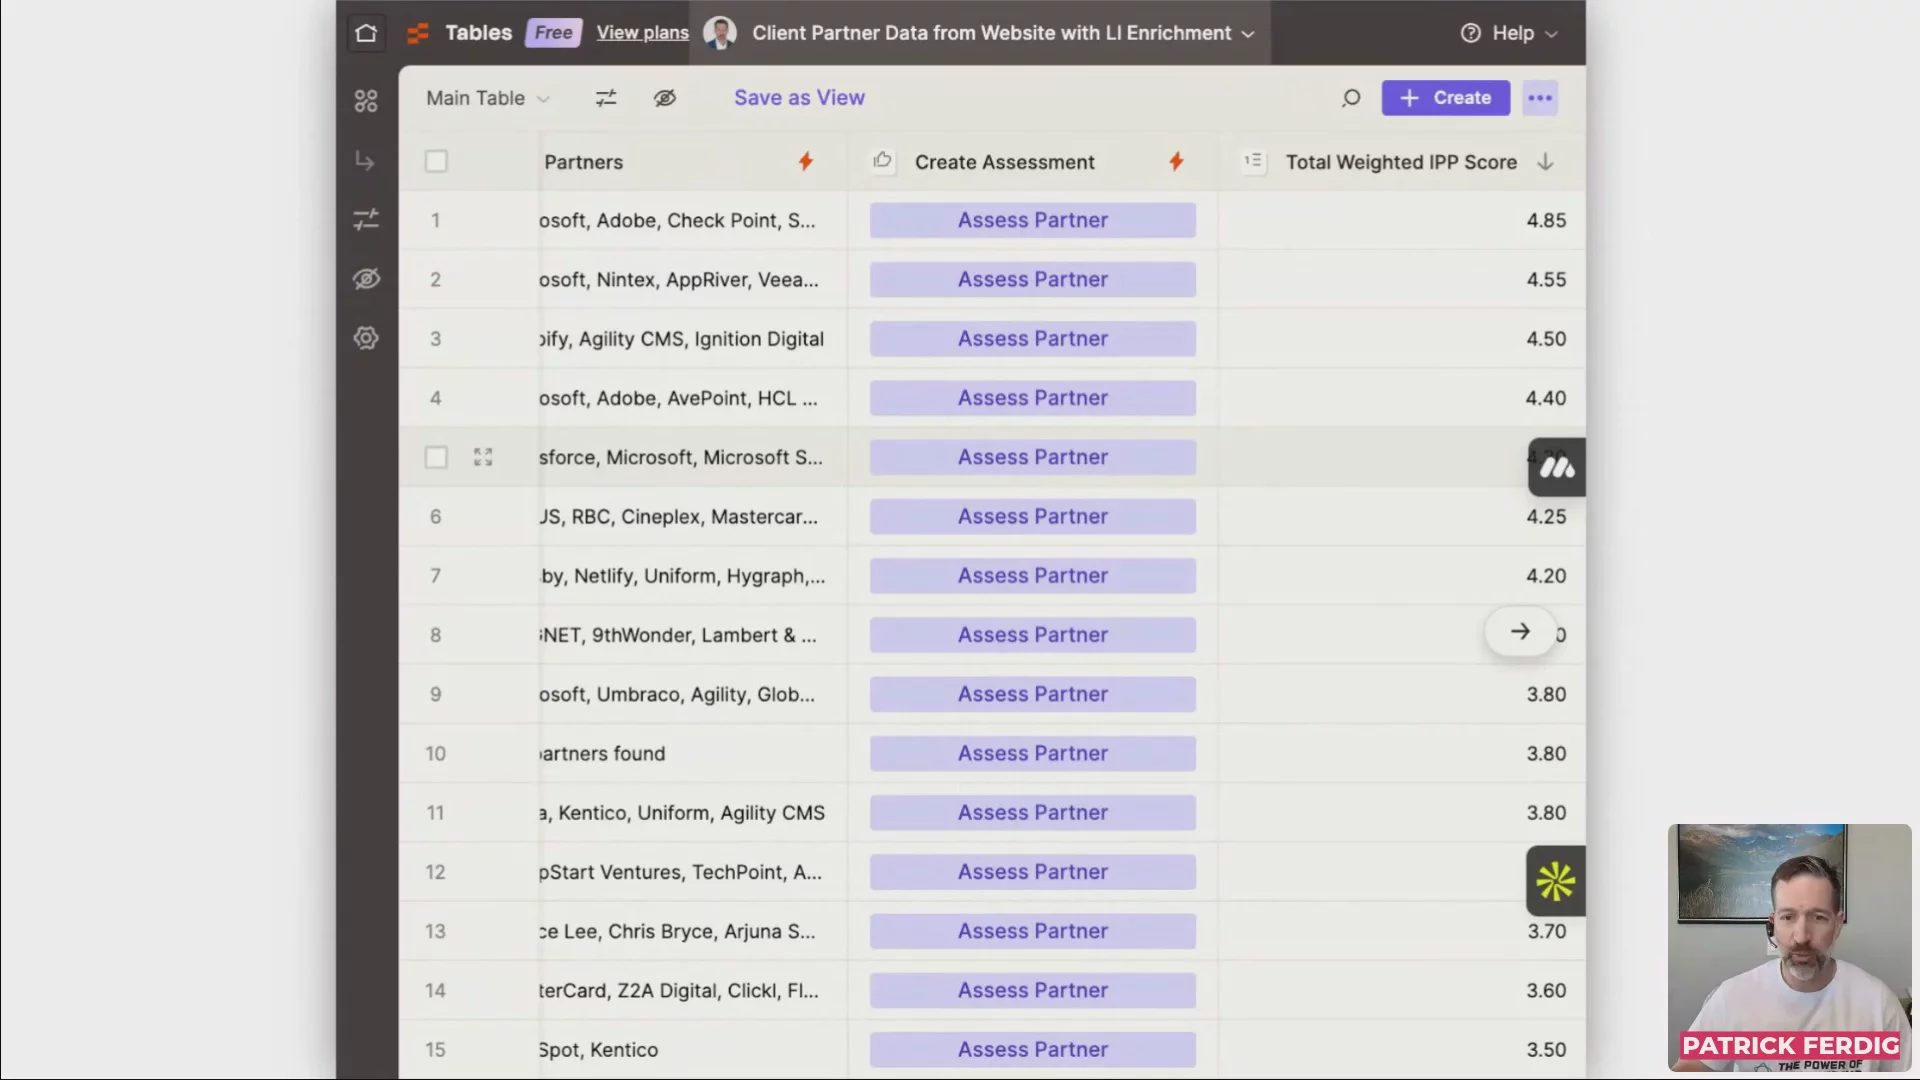Toggle hidden fields eye icon in toolbar
1920x1080 pixels.
(x=665, y=98)
